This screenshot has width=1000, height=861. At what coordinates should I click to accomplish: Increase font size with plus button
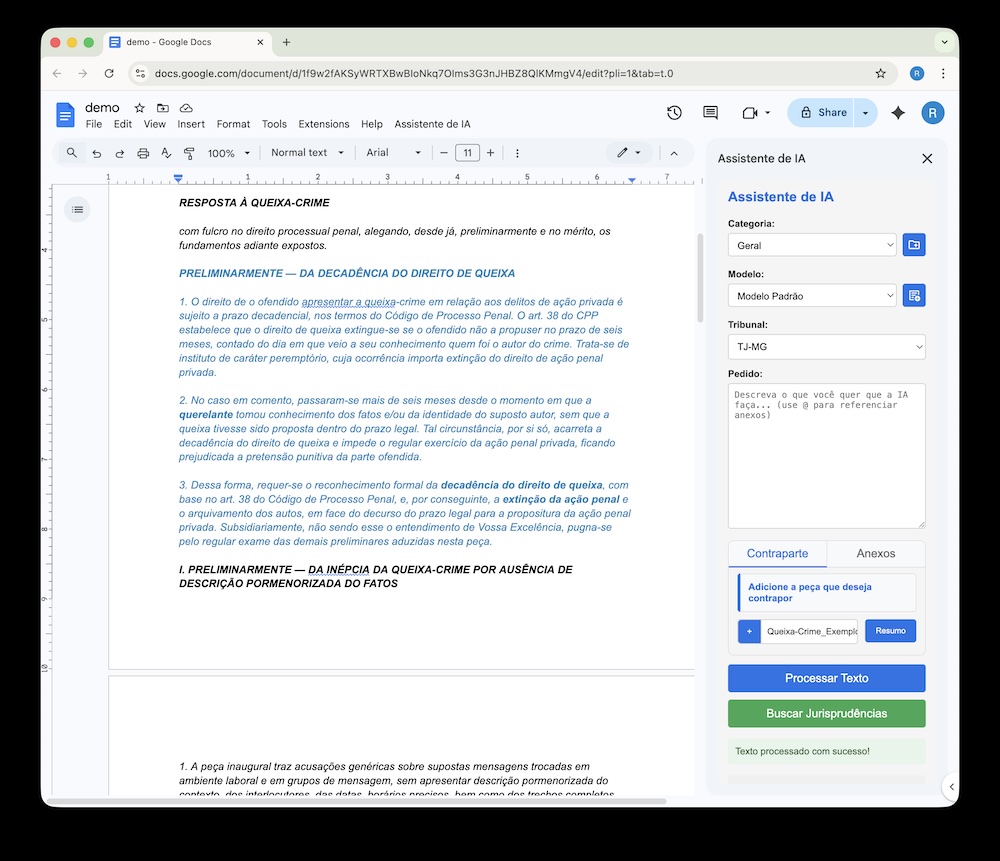pos(490,153)
